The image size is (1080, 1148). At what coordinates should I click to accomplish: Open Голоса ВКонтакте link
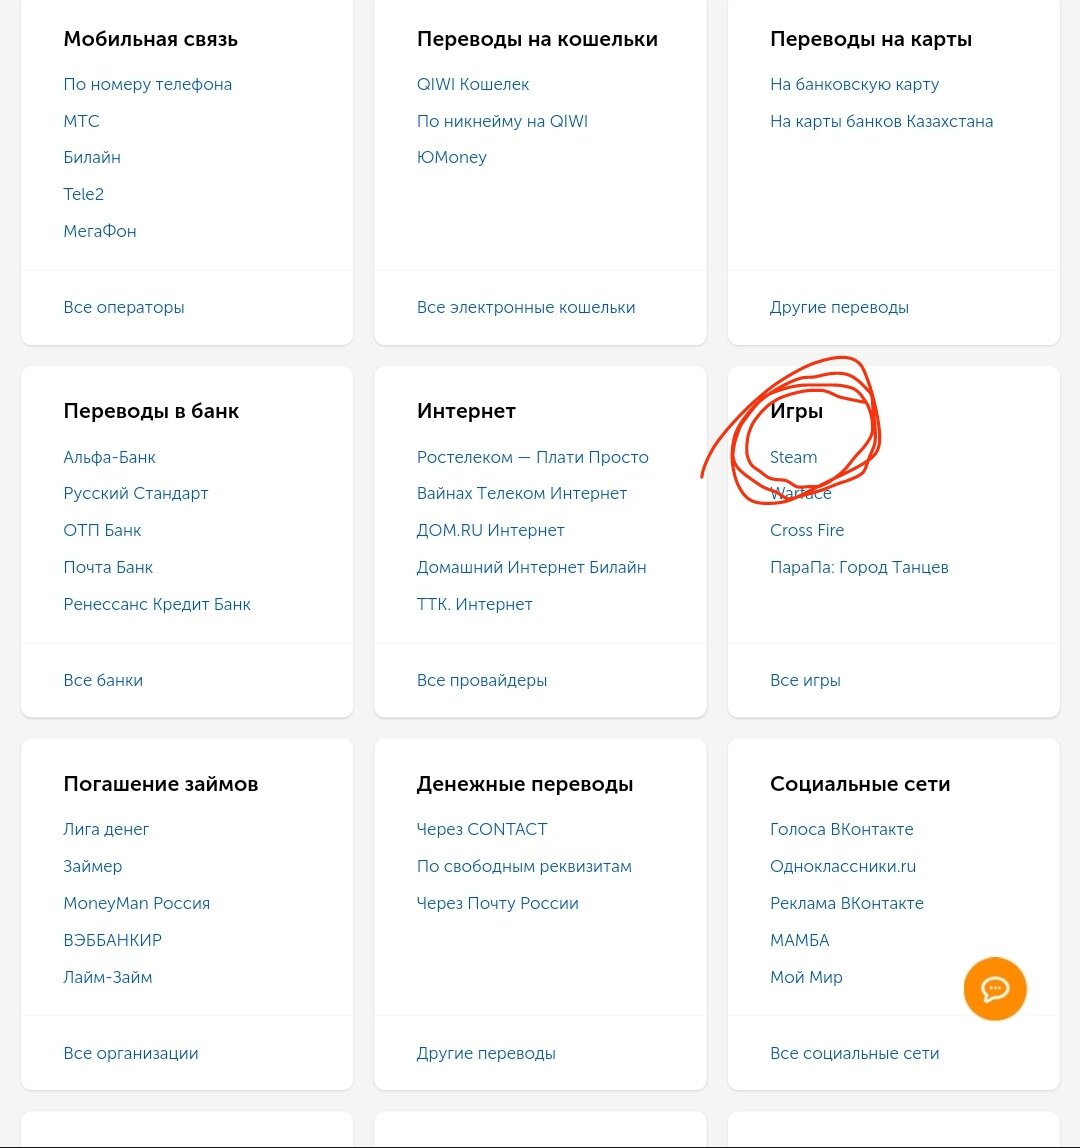click(x=841, y=830)
